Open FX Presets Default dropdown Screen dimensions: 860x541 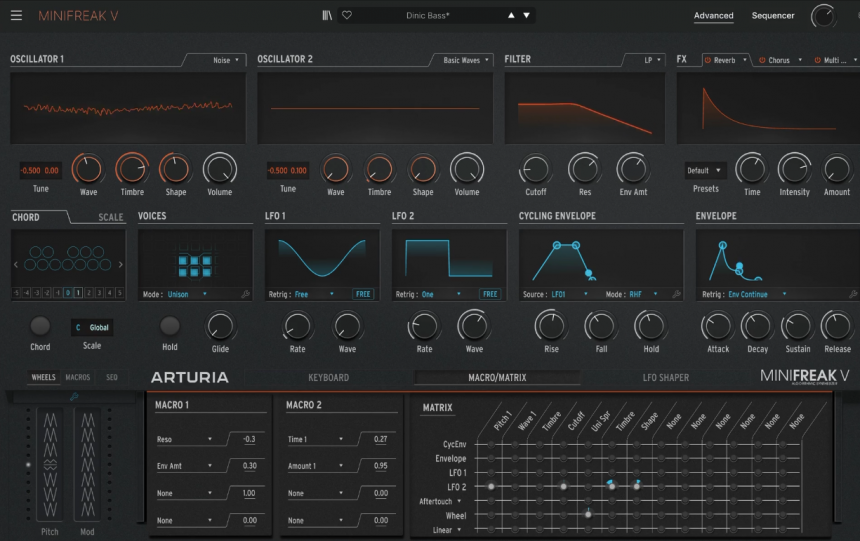point(704,171)
